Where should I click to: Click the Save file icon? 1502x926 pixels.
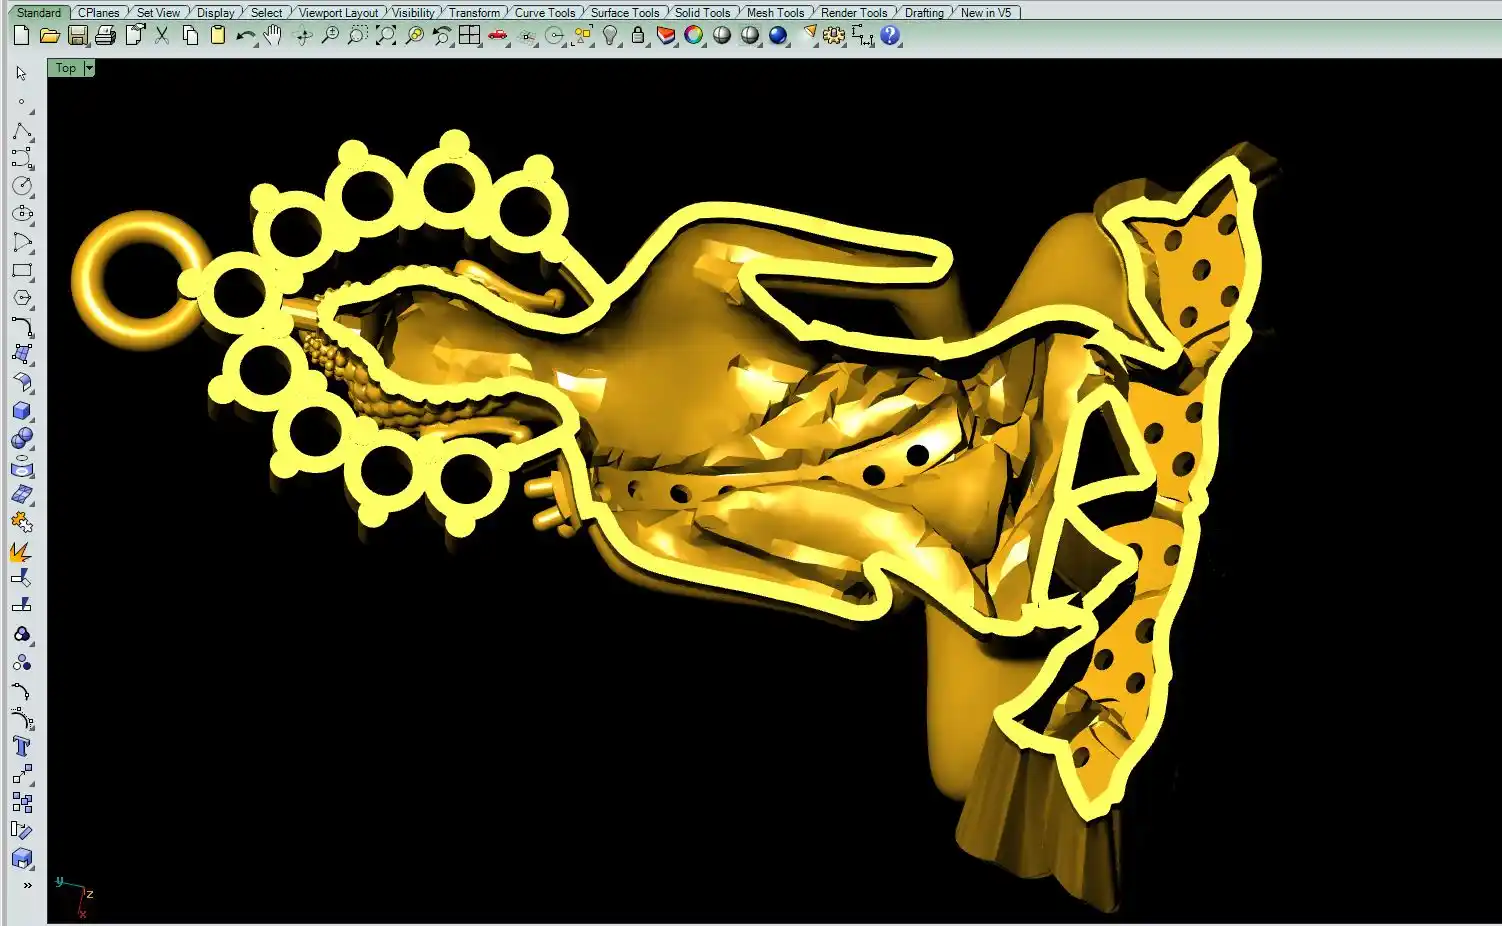coord(77,36)
